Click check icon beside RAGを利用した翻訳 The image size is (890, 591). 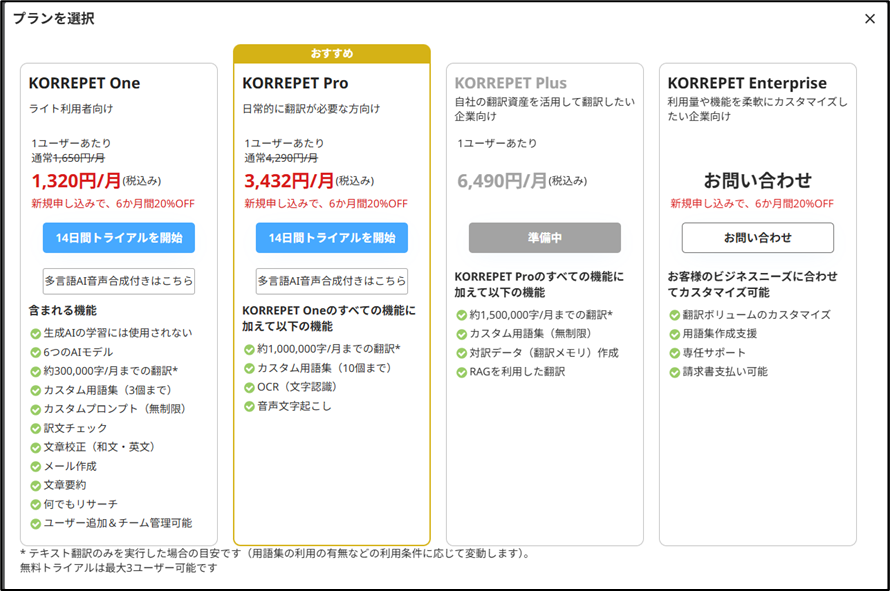pos(462,372)
